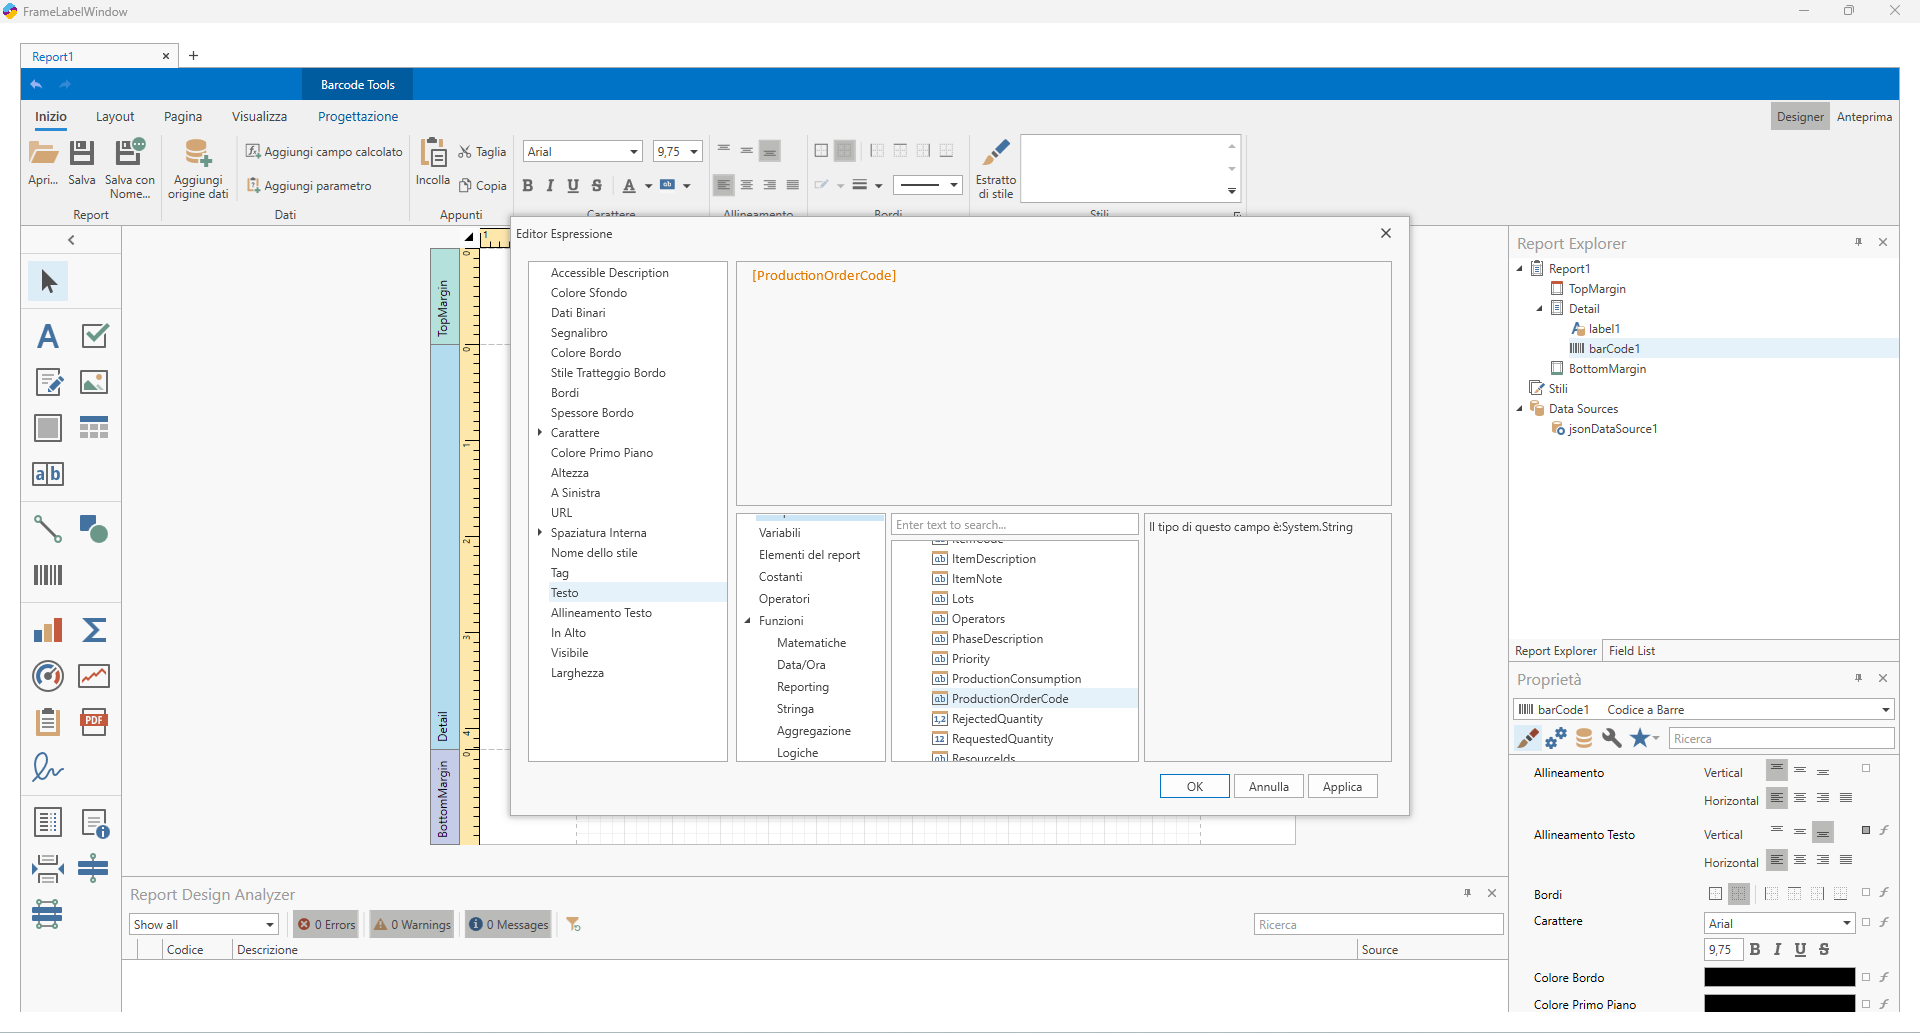
Task: Toggle Strikethrough in the ribbon Carattere group
Action: pyautogui.click(x=597, y=185)
